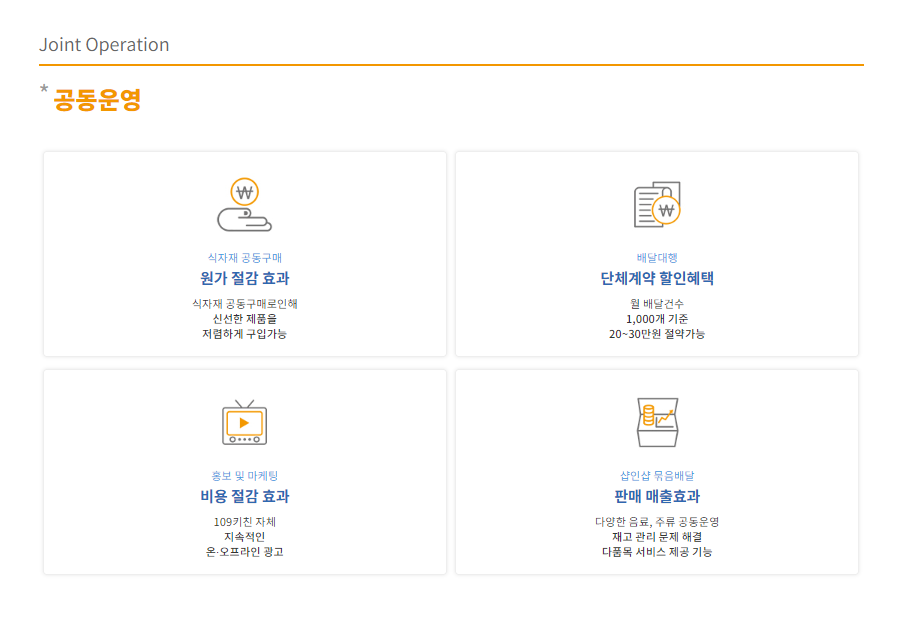Click the hand holding won coin icon
The image size is (909, 634).
[245, 205]
